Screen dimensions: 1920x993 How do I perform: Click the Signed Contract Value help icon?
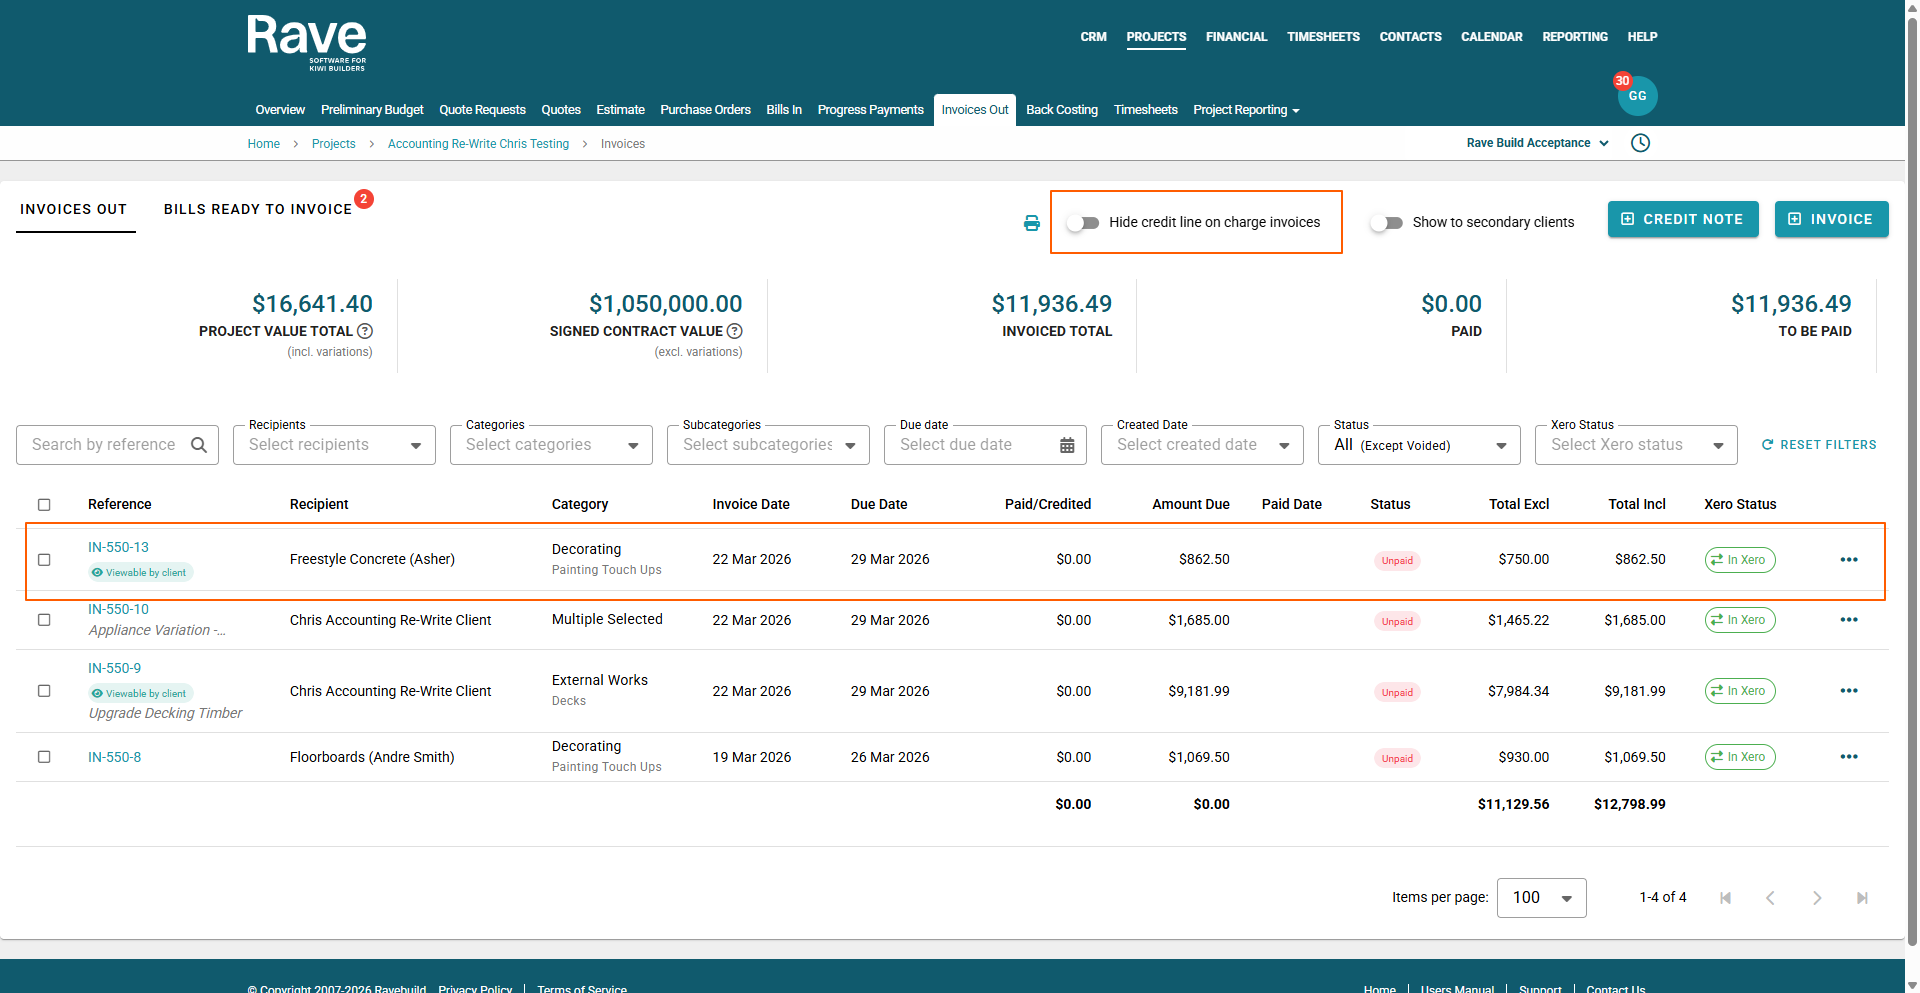[x=735, y=331]
